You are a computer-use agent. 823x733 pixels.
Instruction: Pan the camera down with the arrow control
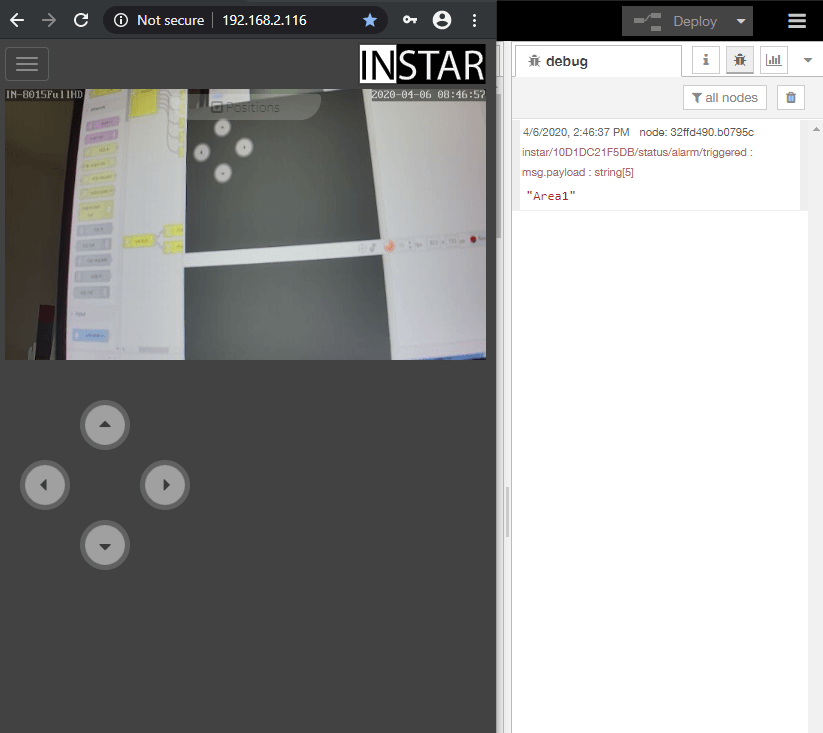pos(104,545)
